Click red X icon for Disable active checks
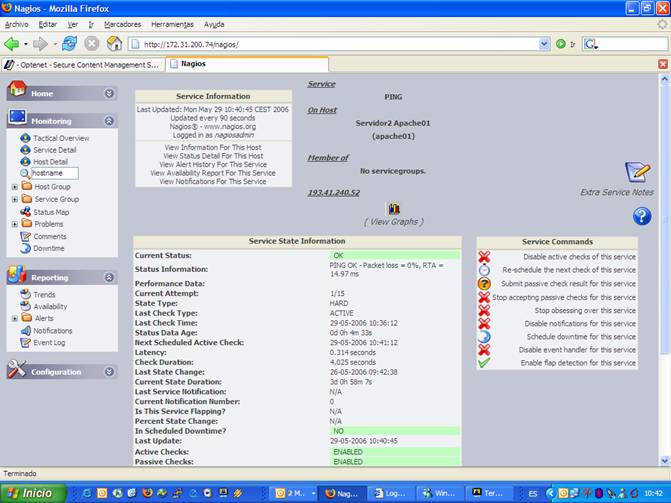Viewport: 671px width, 503px height. coord(484,257)
